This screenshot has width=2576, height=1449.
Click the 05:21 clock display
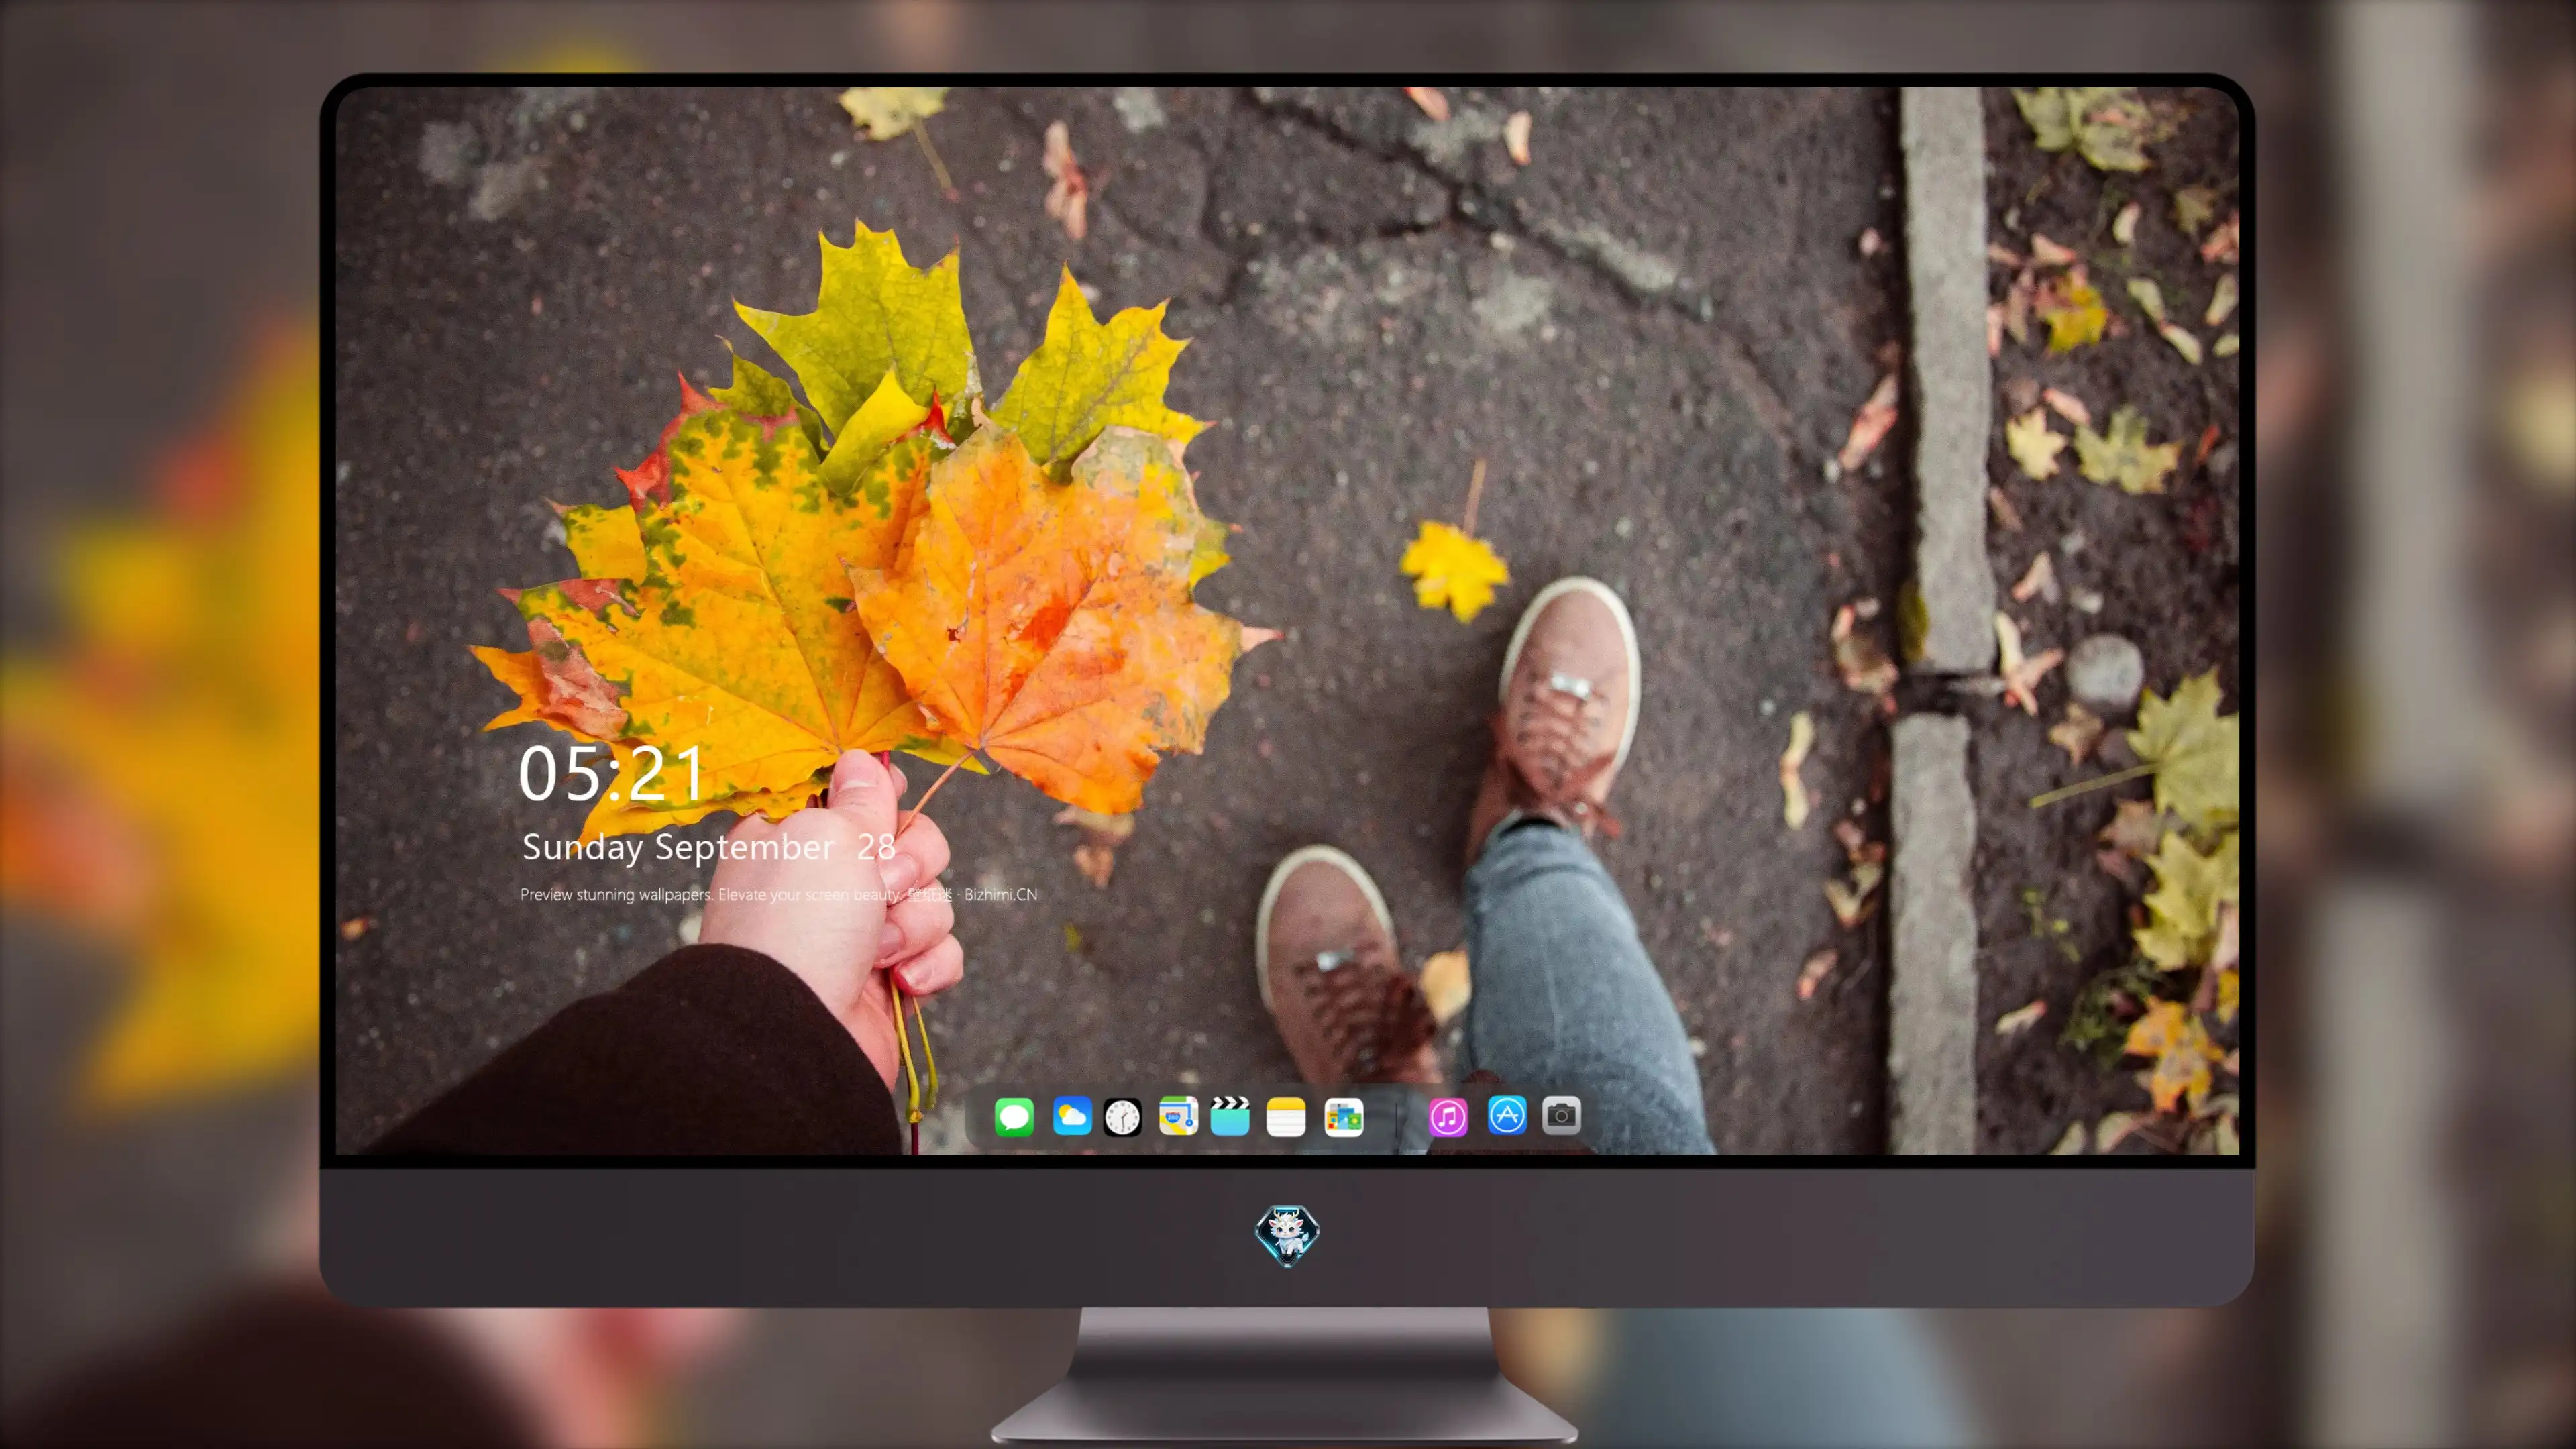click(x=611, y=773)
